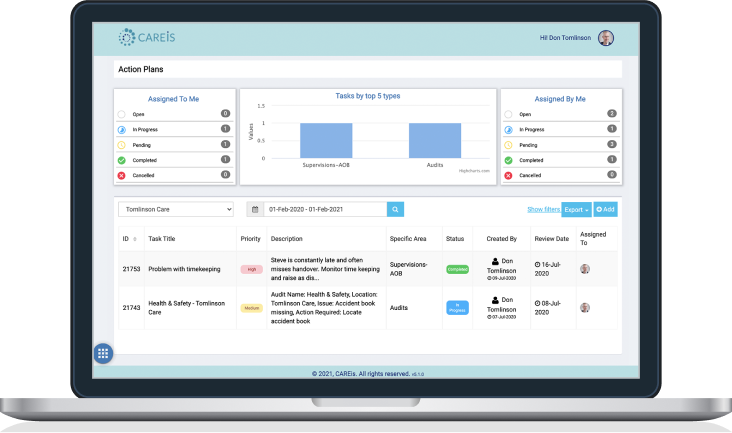Click person icon in Created By for task 21743
This screenshot has width=732, height=433.
495,300
